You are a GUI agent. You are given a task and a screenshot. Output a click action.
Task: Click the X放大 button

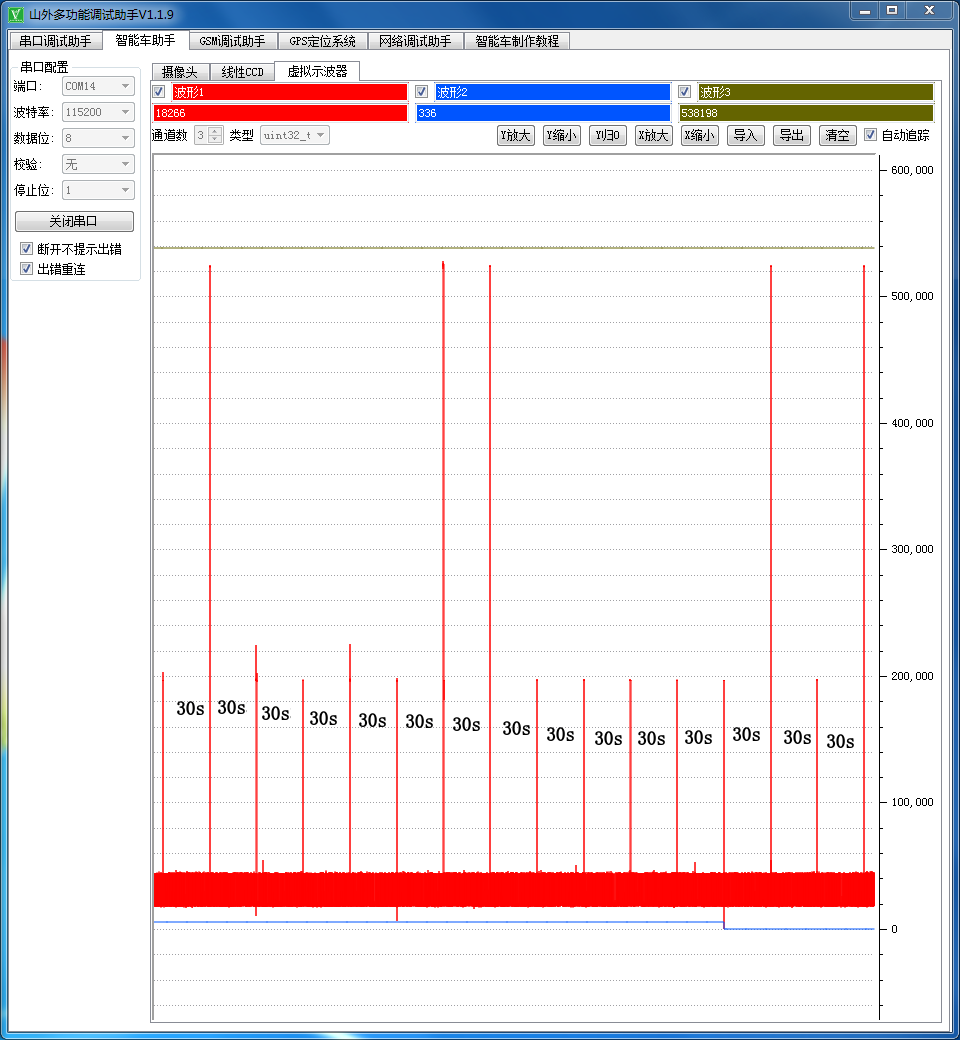click(653, 135)
